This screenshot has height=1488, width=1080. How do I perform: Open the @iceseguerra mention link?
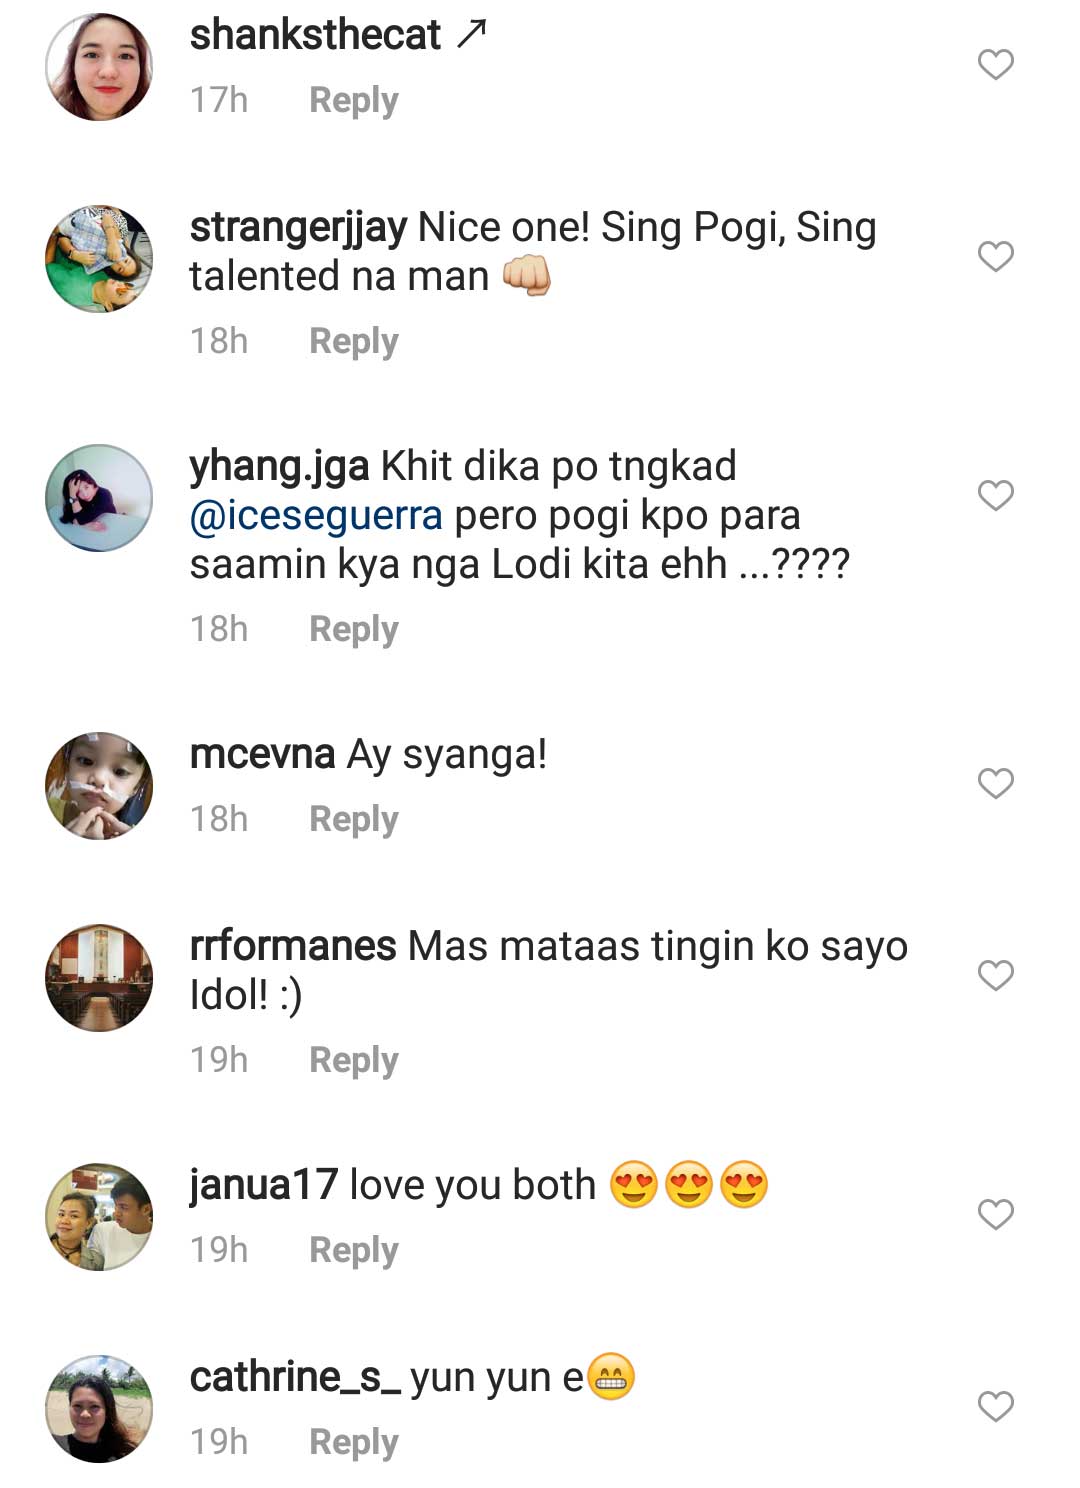(x=316, y=516)
